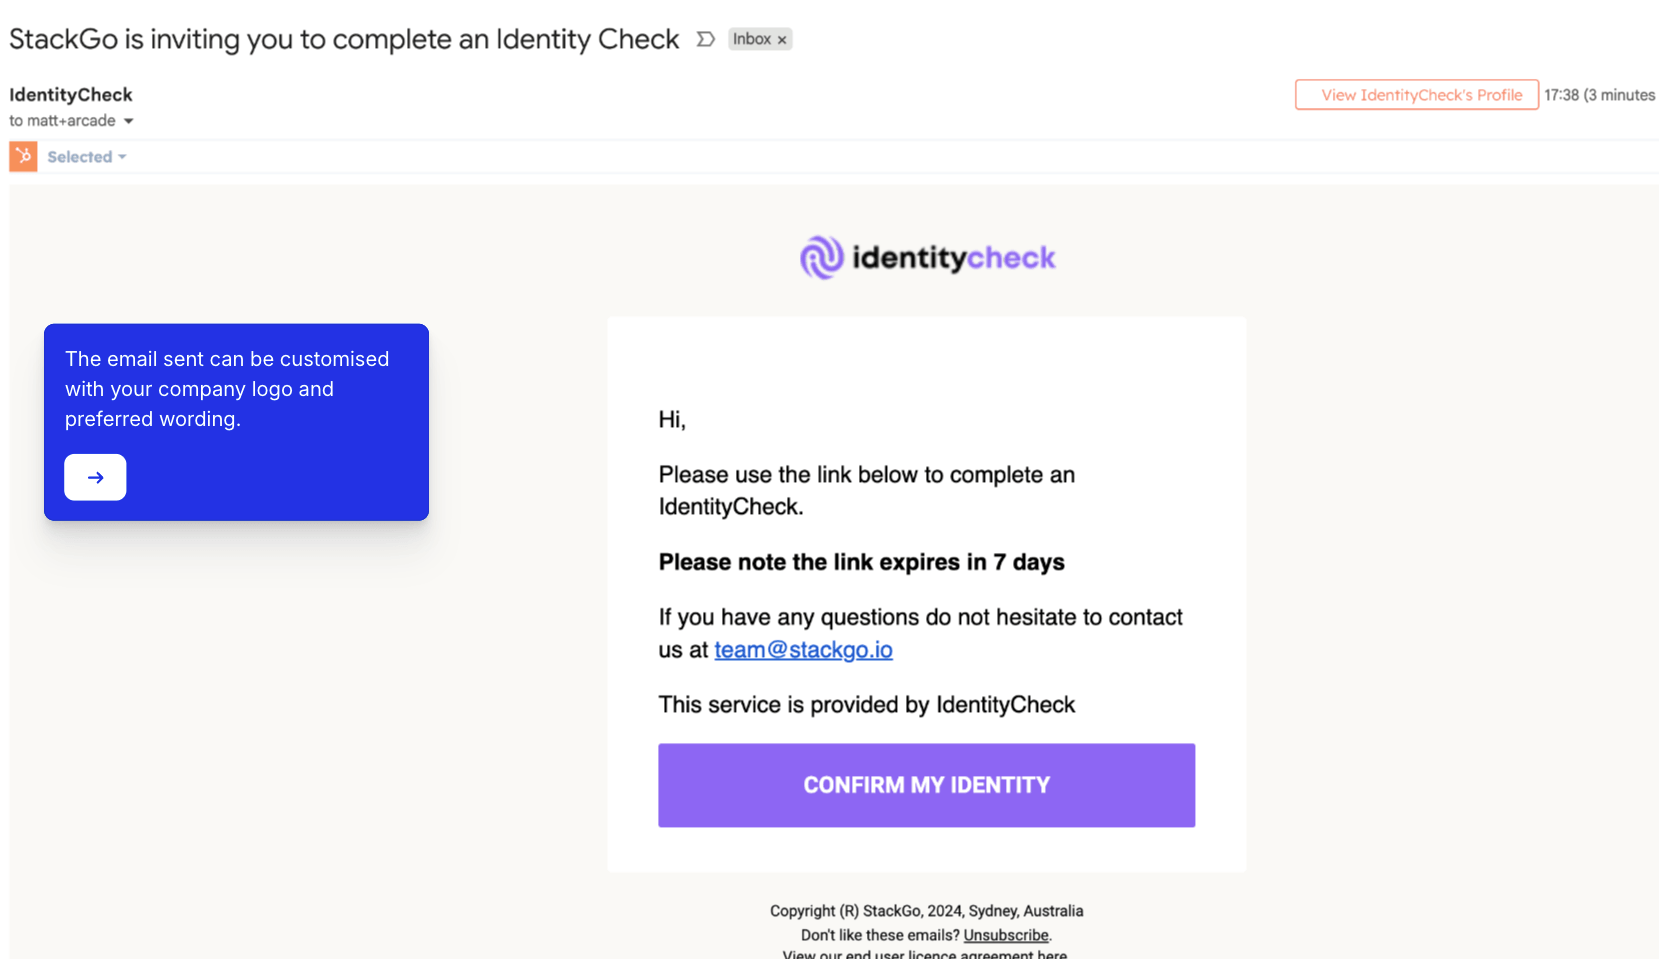Click the email subject heading
Screen dimensions: 1659x959
pos(344,39)
